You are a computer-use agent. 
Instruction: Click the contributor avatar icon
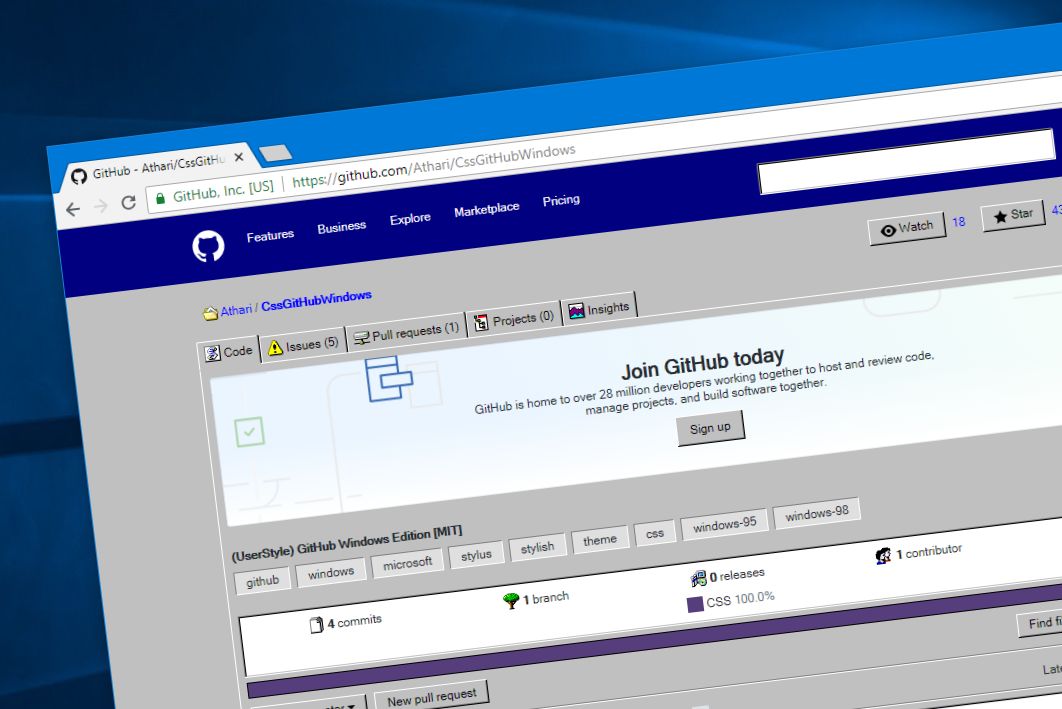pyautogui.click(x=883, y=556)
